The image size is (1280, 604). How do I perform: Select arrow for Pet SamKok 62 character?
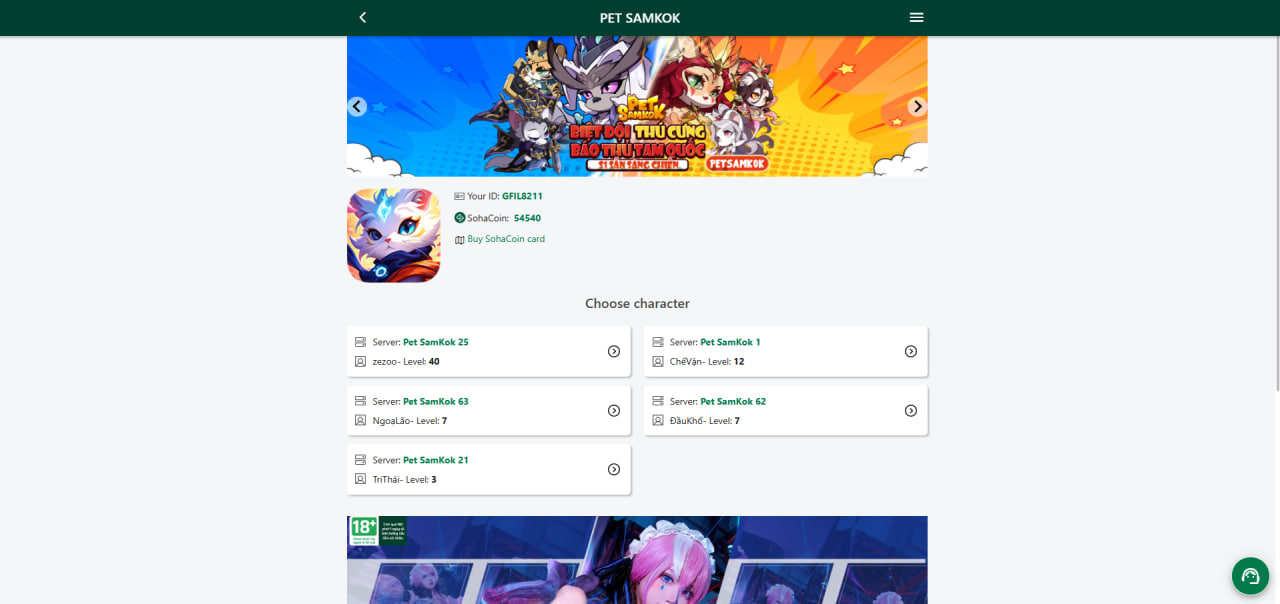click(x=911, y=411)
